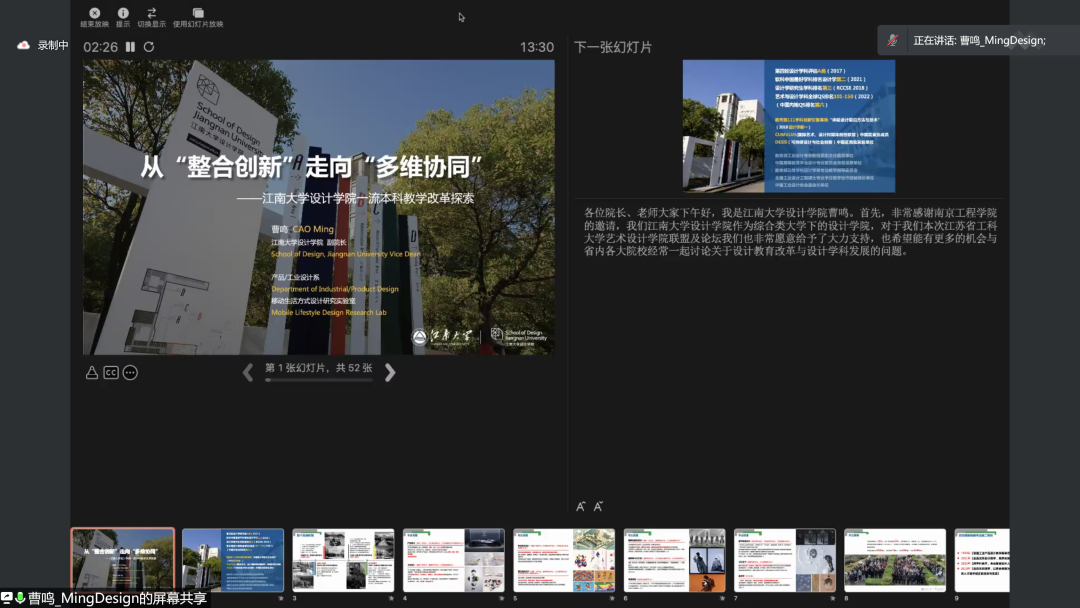Select slide 5 thumbnail in filmstrip
The image size is (1080, 608).
coord(564,560)
